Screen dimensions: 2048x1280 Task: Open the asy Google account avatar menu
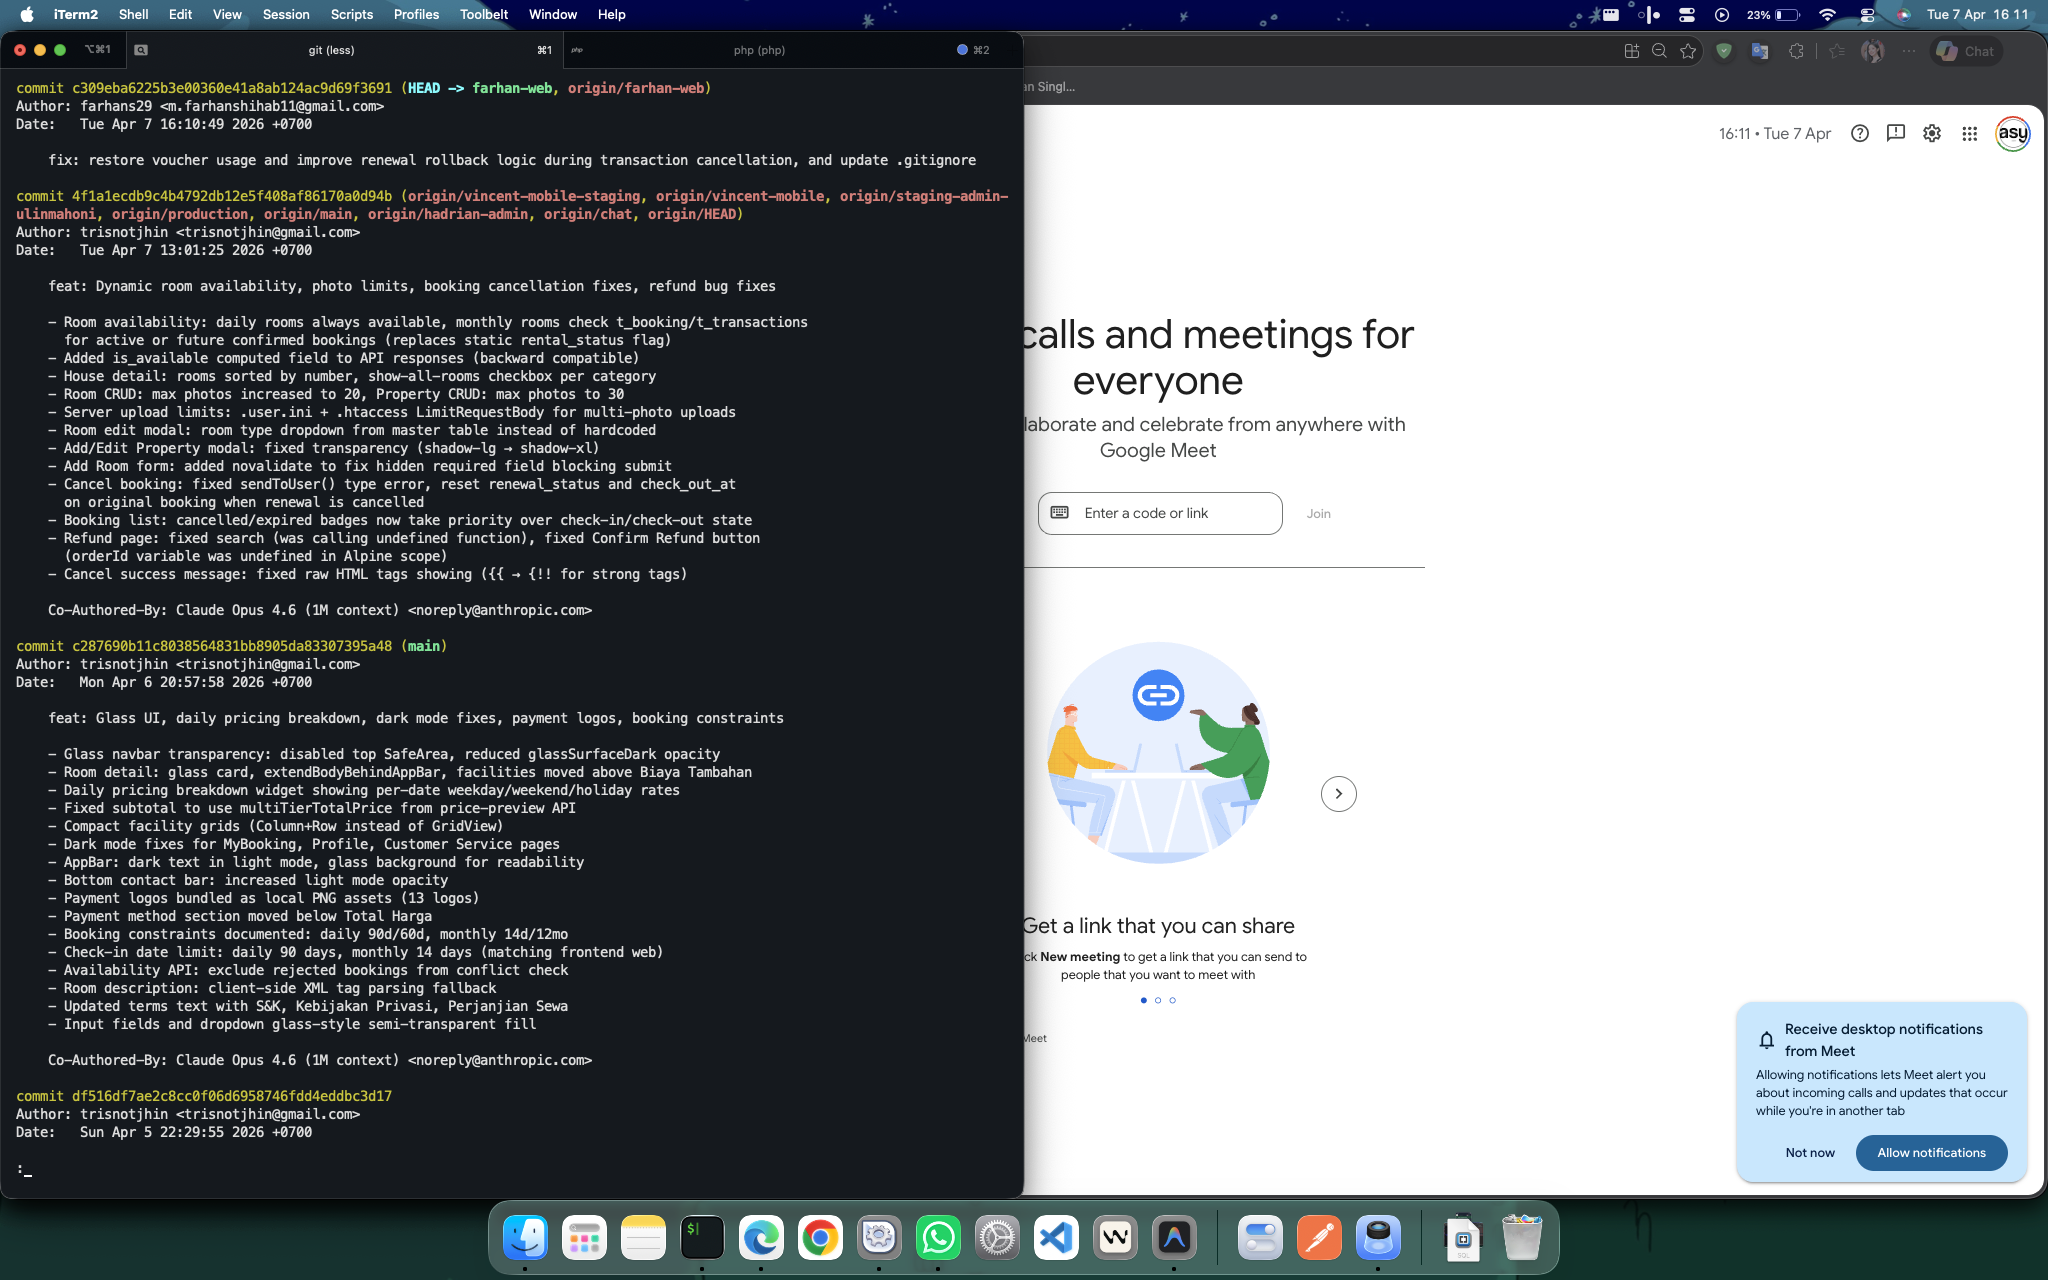2012,134
